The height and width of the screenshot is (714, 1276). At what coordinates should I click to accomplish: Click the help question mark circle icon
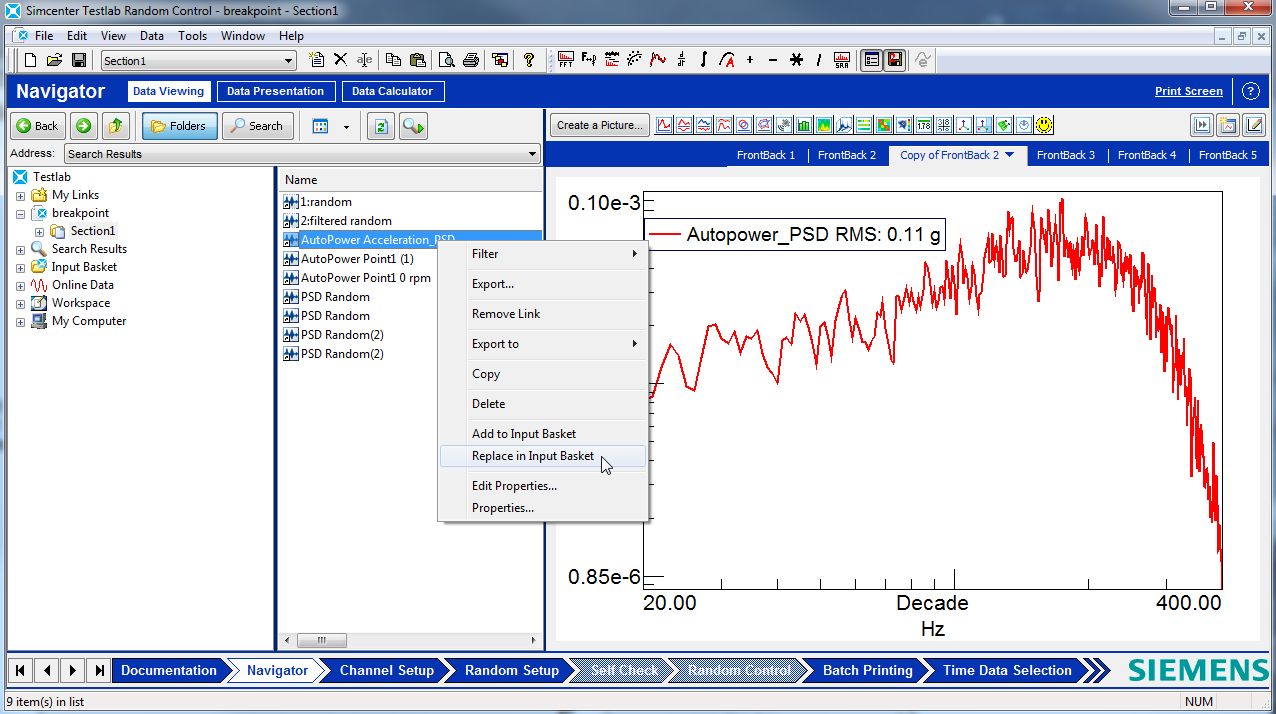pos(1250,91)
